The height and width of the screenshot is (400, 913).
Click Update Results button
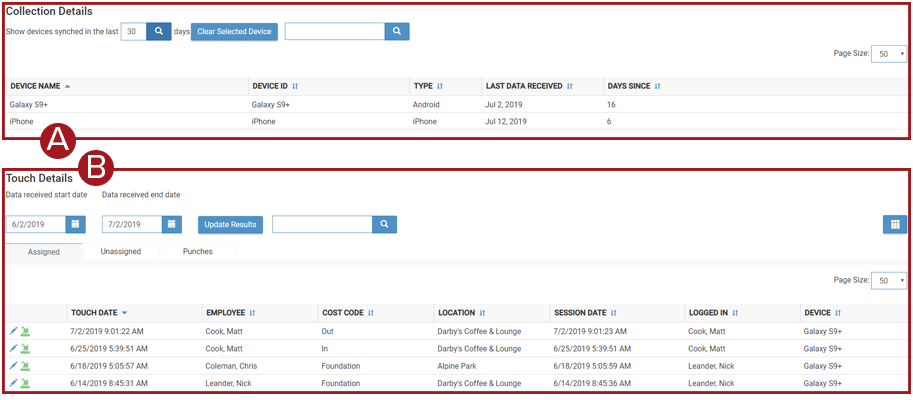tap(231, 224)
